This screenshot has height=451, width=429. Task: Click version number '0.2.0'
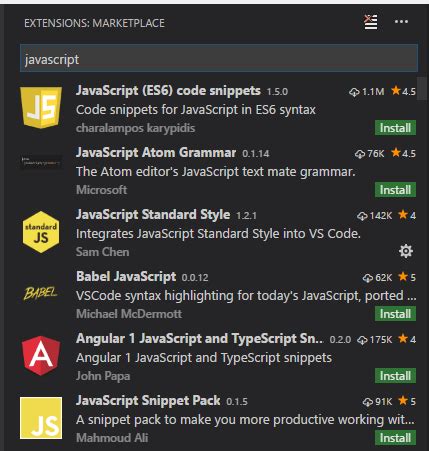point(340,340)
